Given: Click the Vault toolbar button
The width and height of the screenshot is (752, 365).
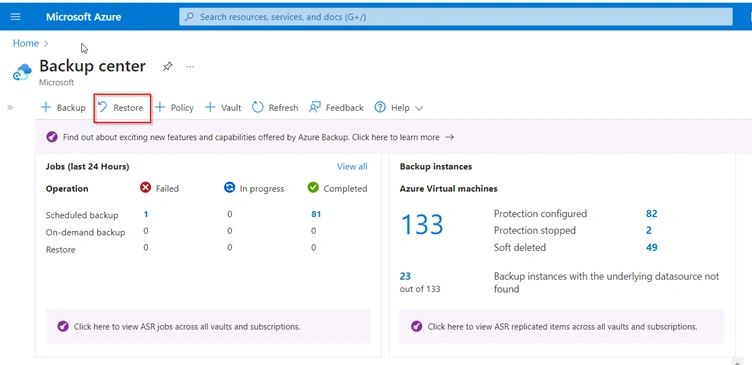Looking at the screenshot, I should 223,107.
